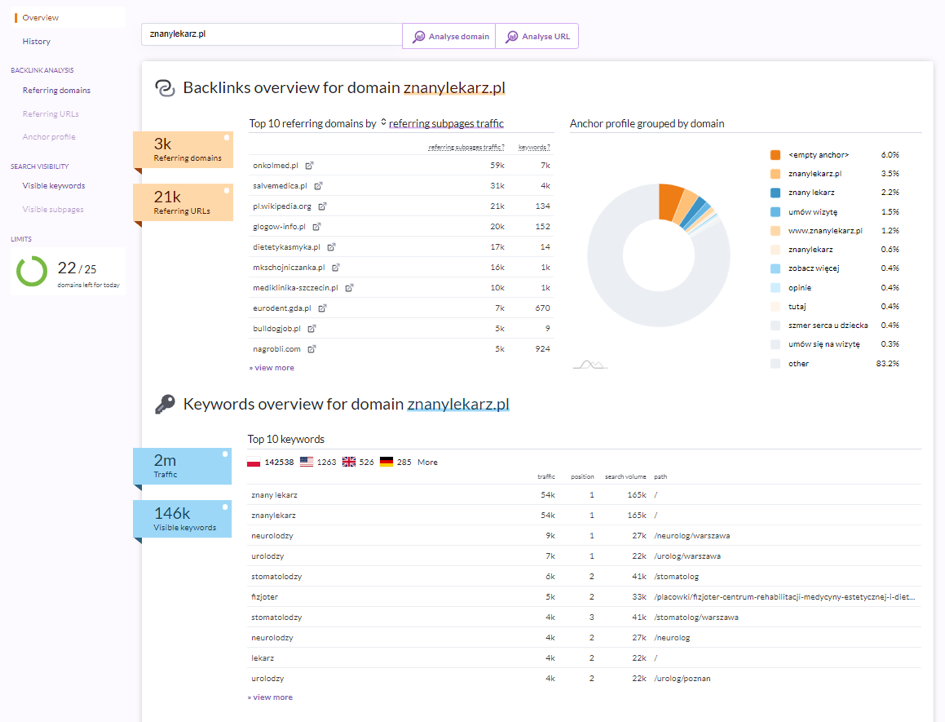Click the znanylekarz.pl legend swatch
945x722 pixels.
click(776, 174)
